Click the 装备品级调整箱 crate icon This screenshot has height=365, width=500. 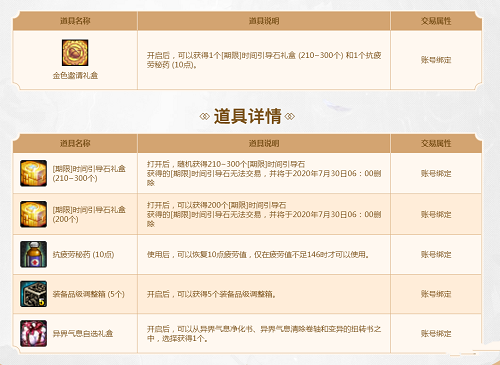[33, 294]
